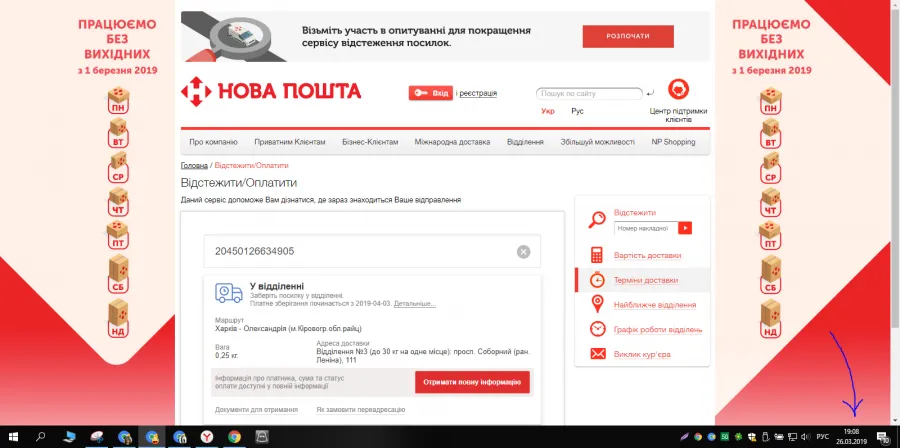Open the clock showing 19:08 26.03.2019

851,437
